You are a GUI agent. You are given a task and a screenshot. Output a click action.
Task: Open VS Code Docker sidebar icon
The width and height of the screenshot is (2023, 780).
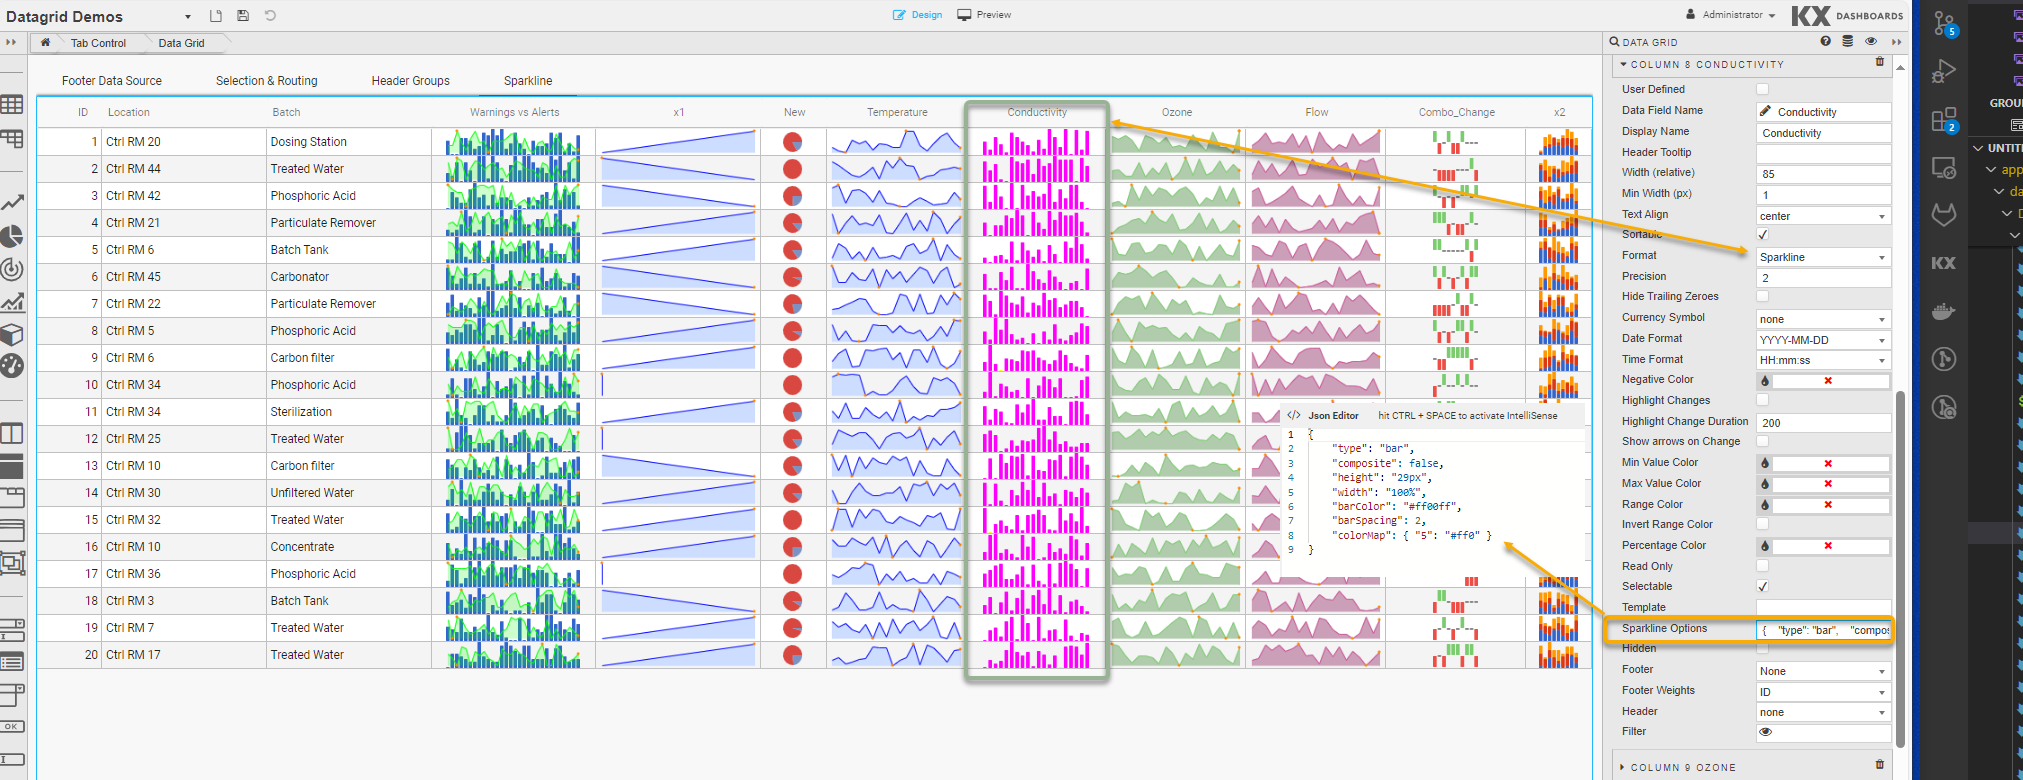[1943, 311]
